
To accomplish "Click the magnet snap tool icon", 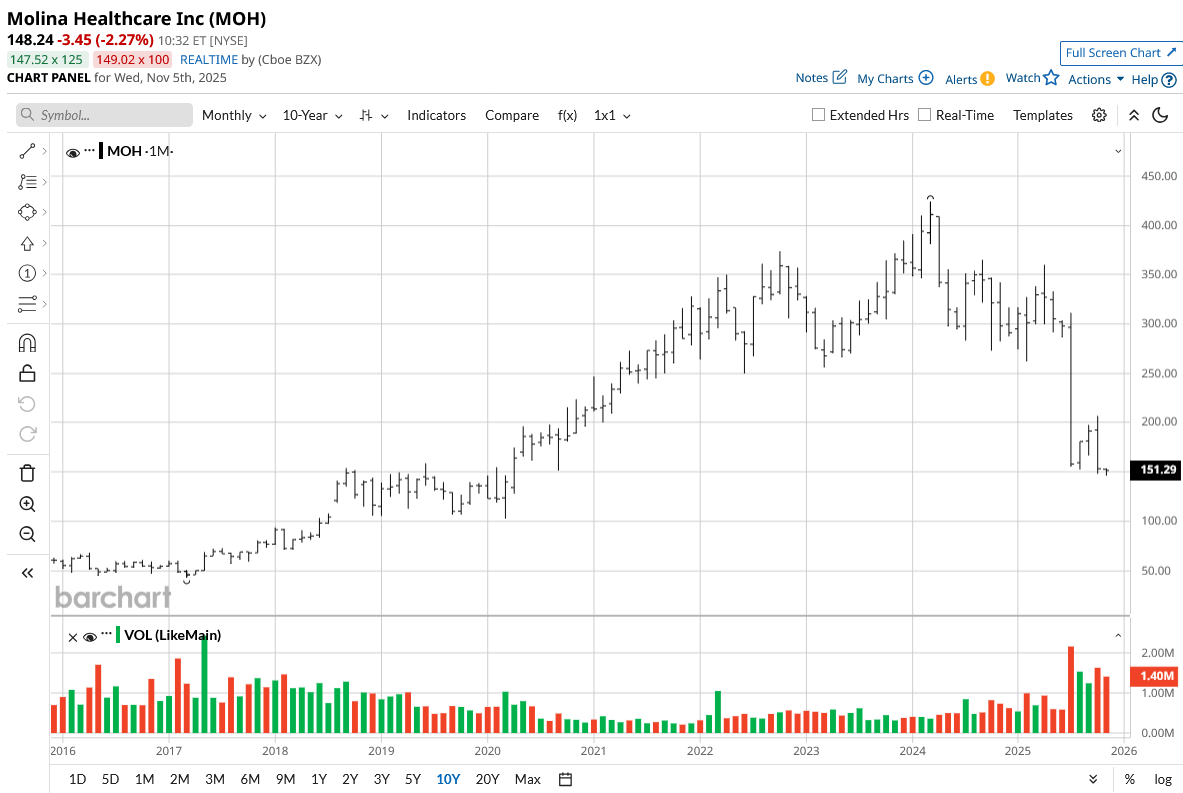I will pyautogui.click(x=27, y=343).
